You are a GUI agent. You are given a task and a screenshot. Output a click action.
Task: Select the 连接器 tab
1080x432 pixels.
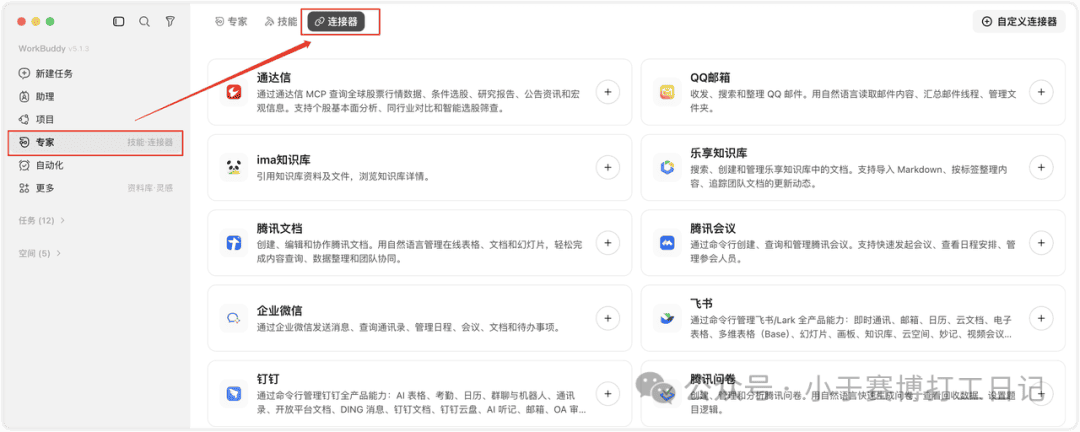pyautogui.click(x=336, y=21)
